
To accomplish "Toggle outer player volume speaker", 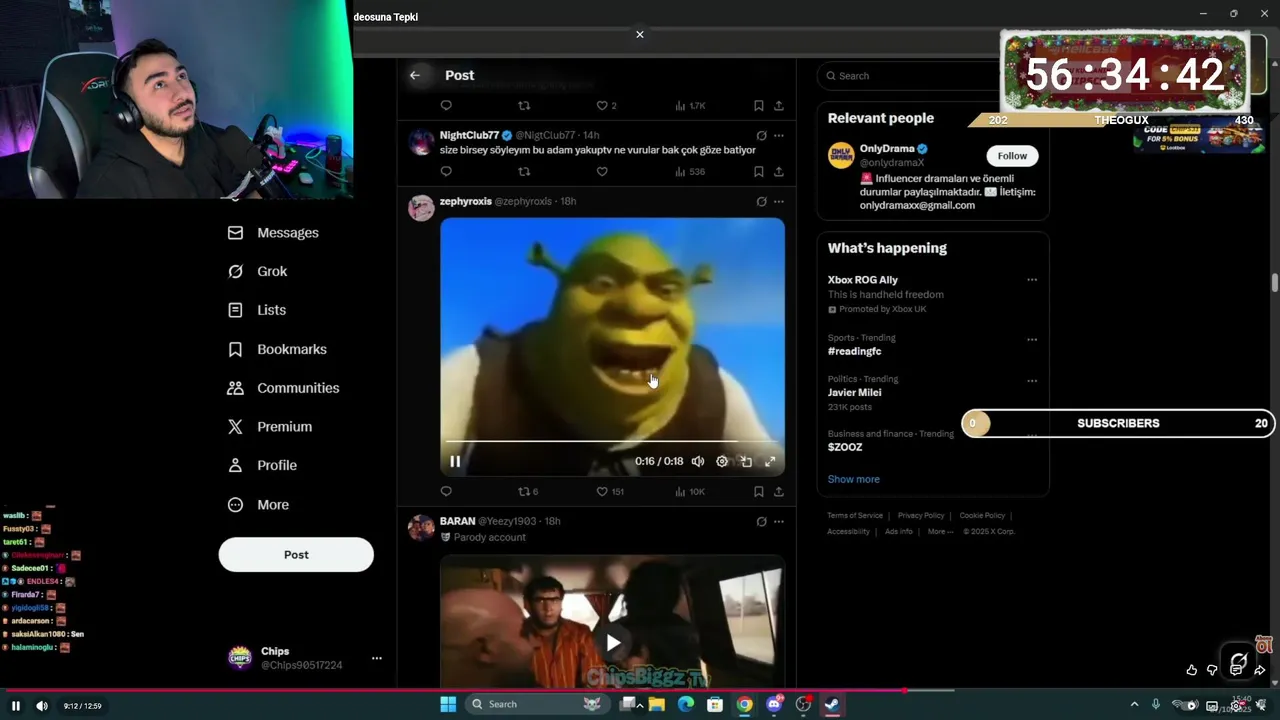I will pos(42,706).
